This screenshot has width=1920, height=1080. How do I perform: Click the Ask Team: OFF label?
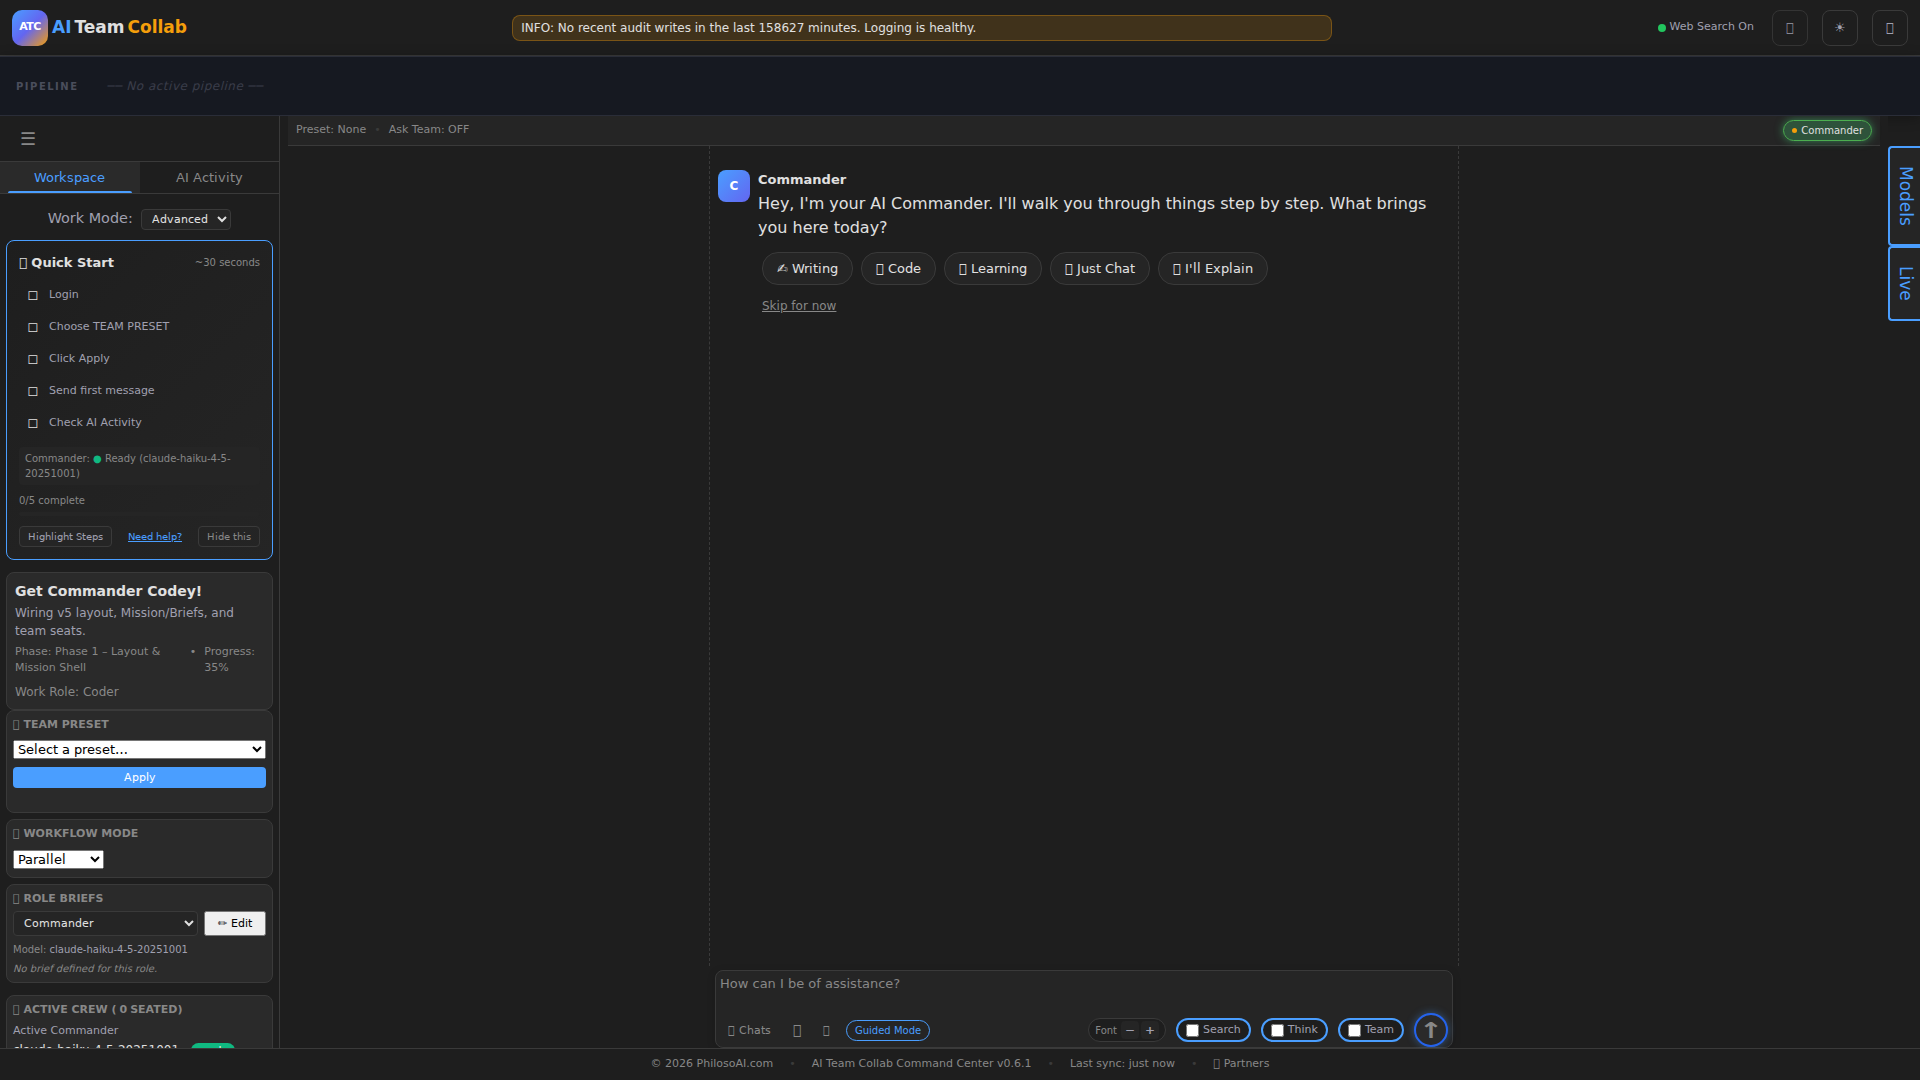(429, 130)
